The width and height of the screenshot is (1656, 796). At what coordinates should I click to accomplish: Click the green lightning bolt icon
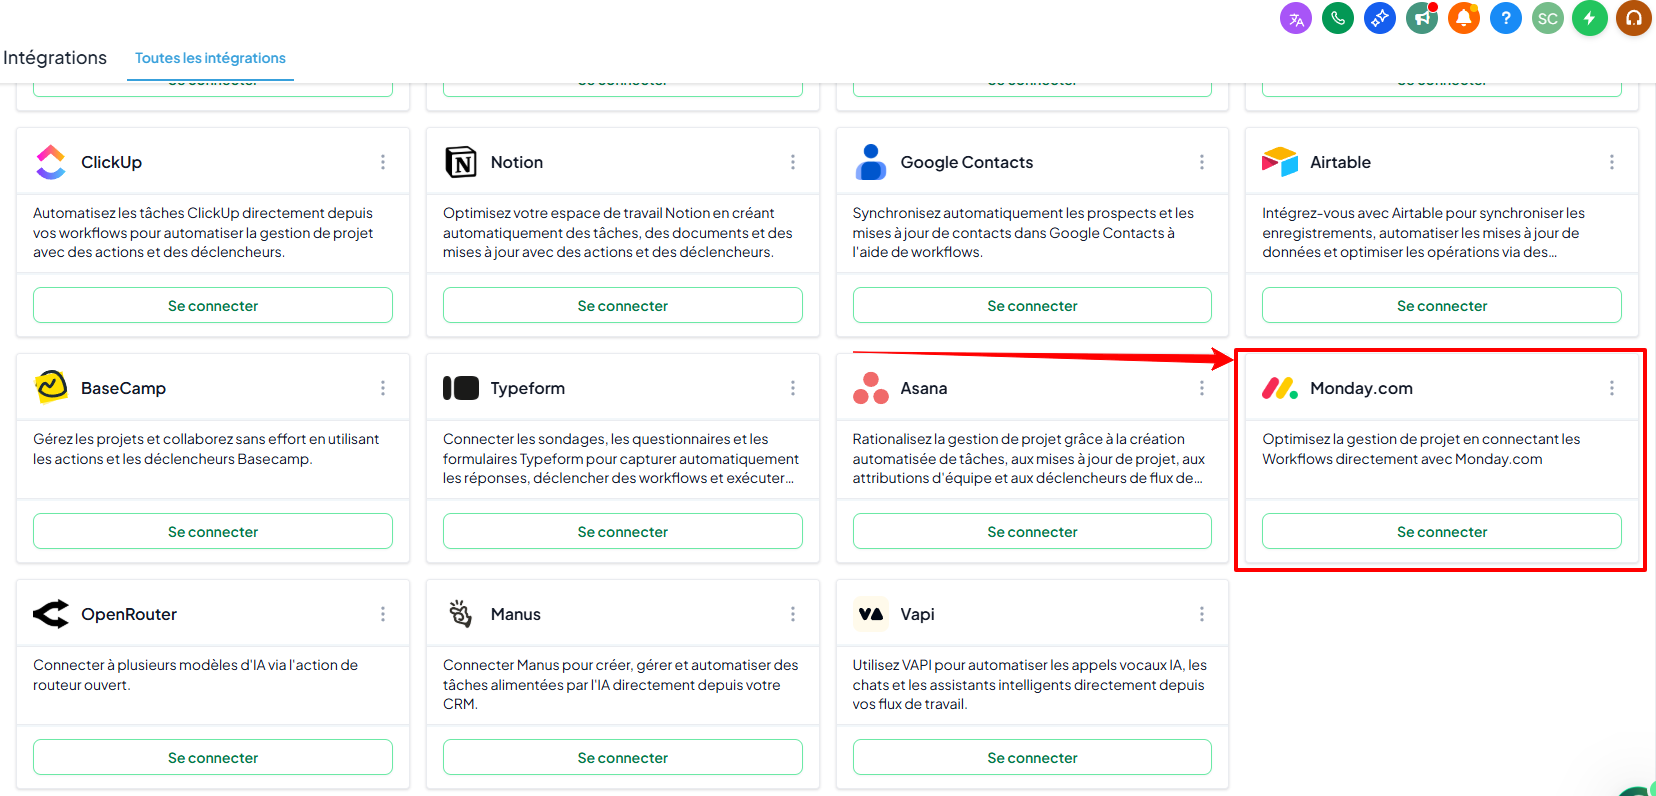pos(1590,18)
